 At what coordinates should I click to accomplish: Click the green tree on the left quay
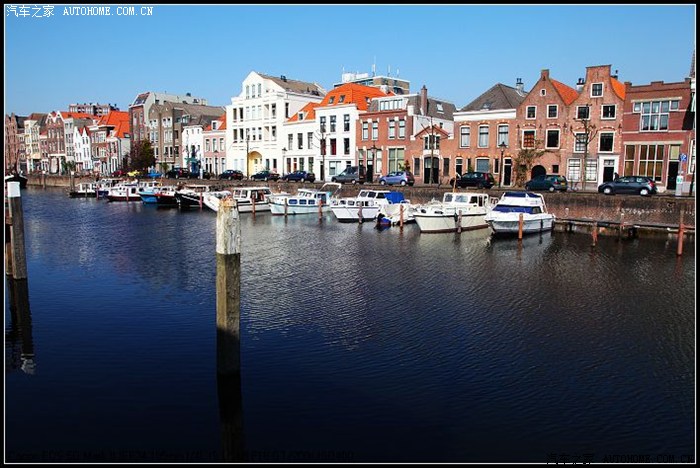click(x=141, y=155)
